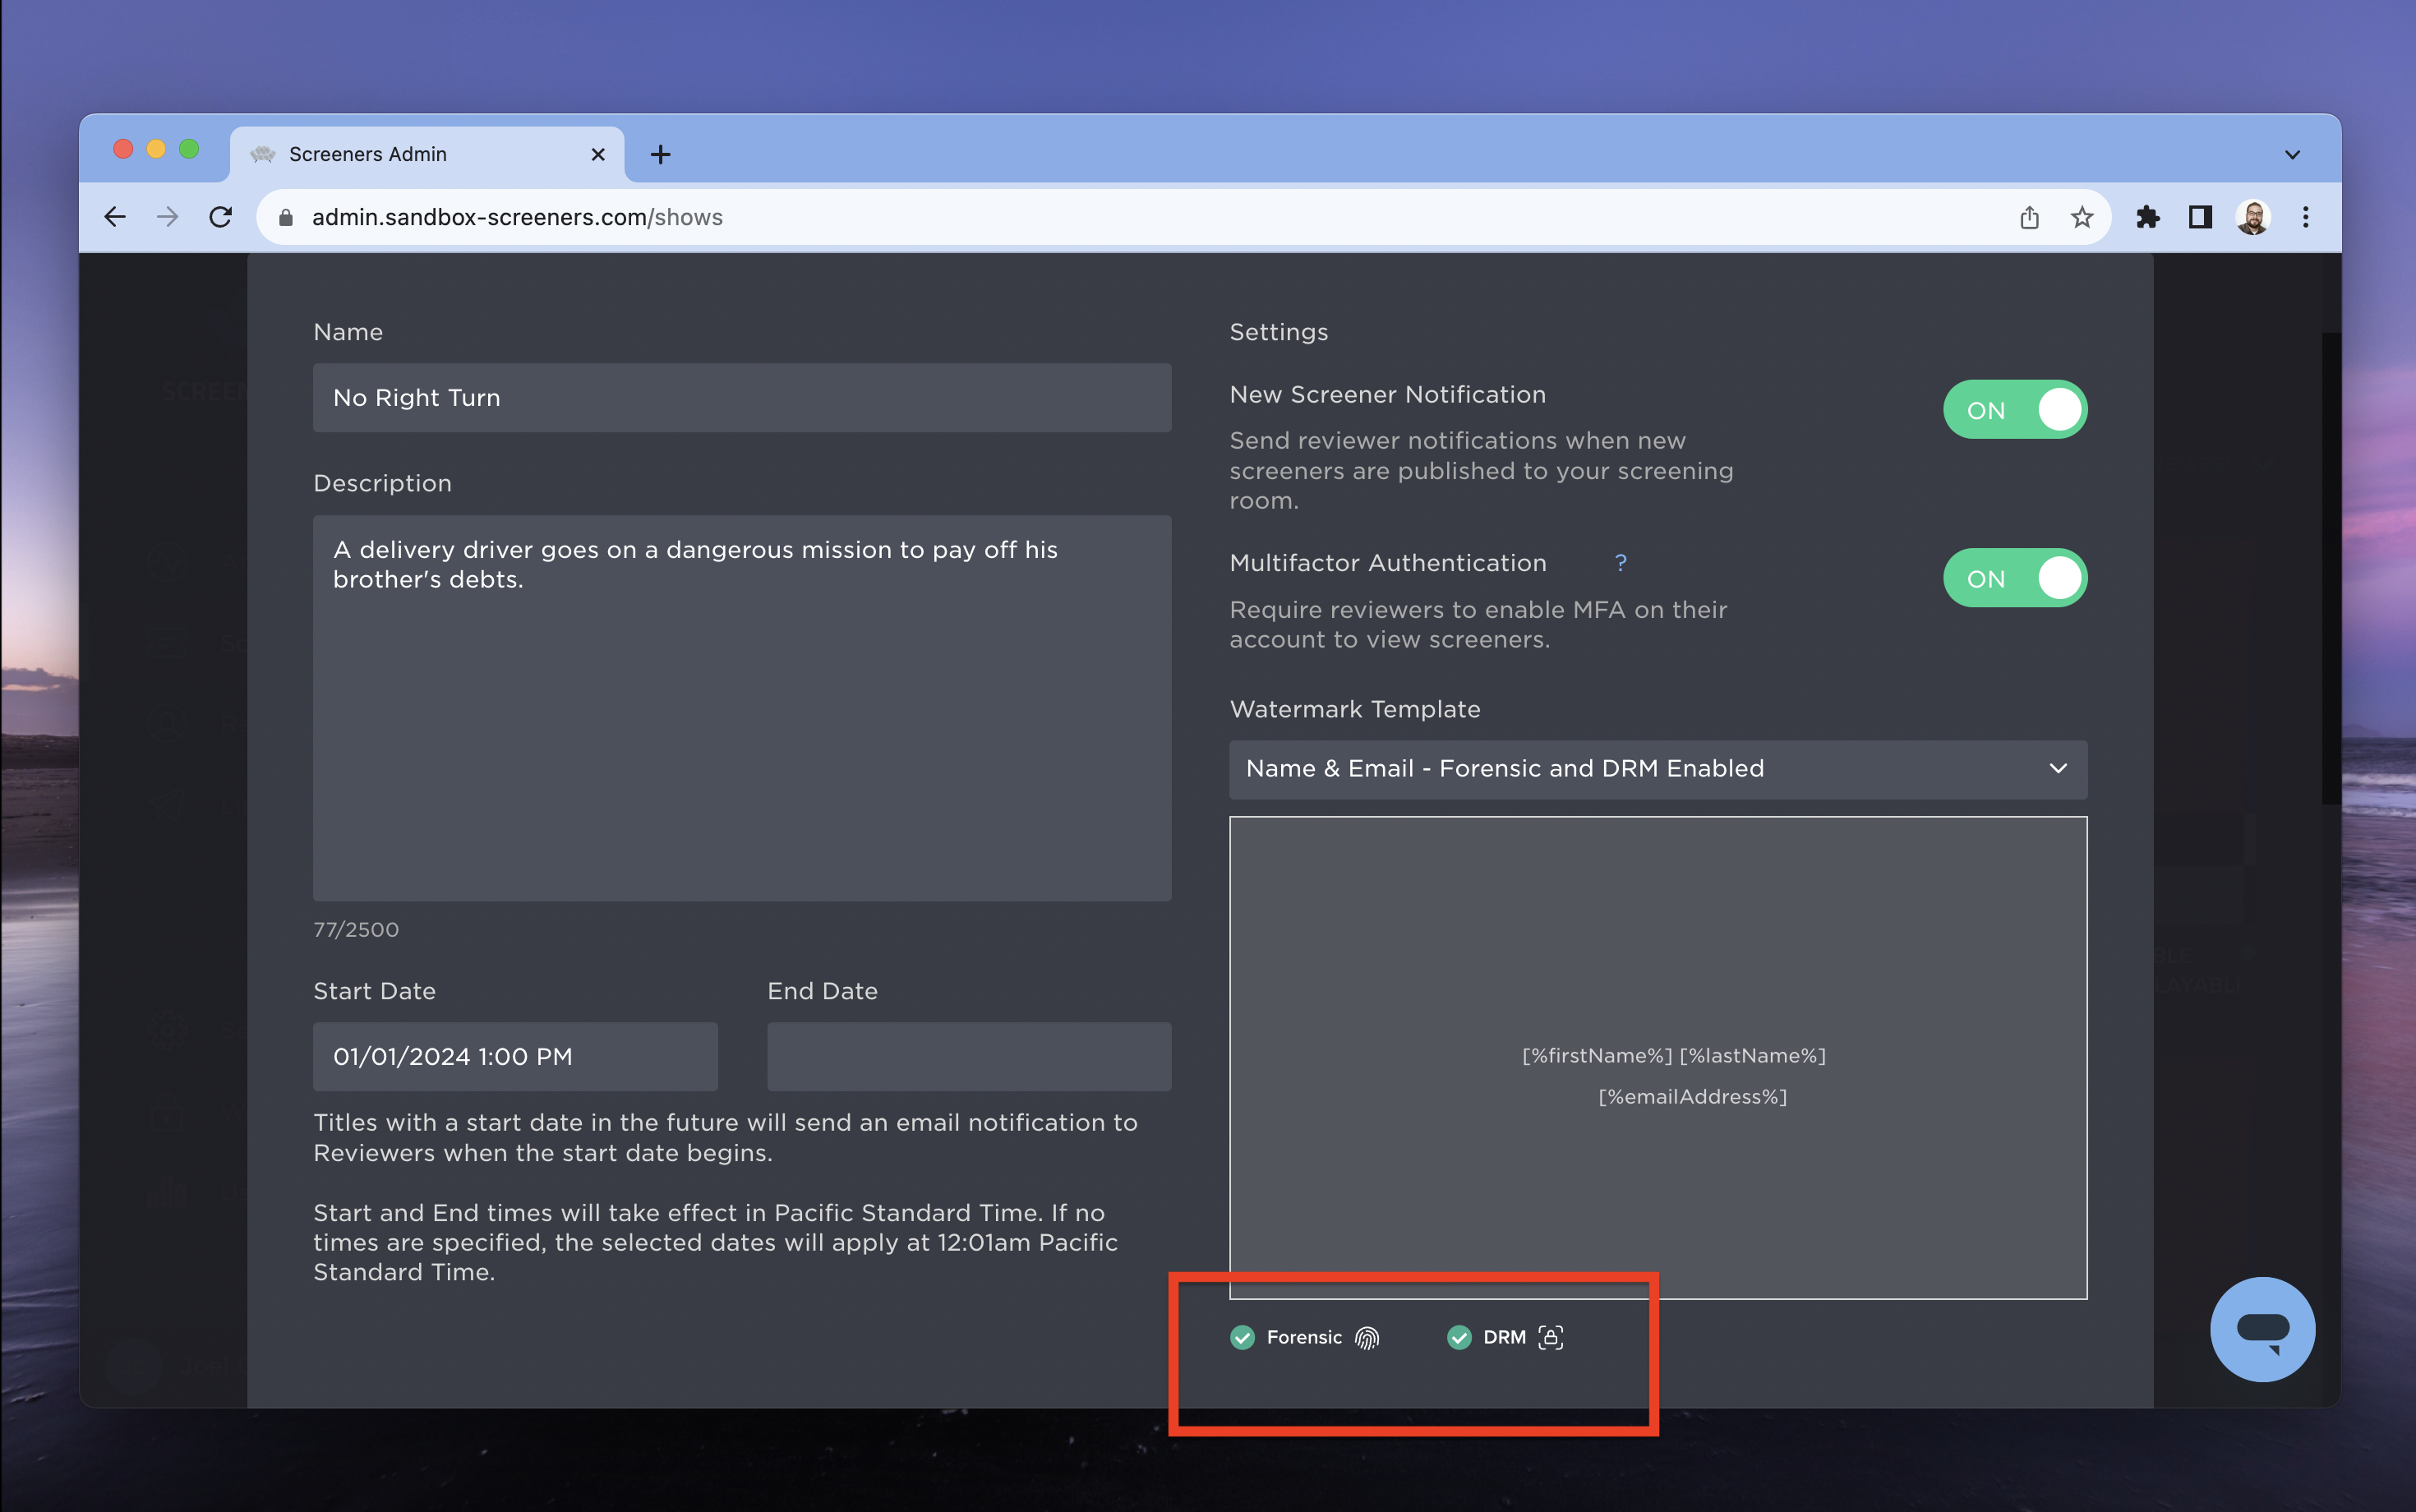Open the Chrome extensions puzzle icon
This screenshot has width=2416, height=1512.
tap(2147, 217)
